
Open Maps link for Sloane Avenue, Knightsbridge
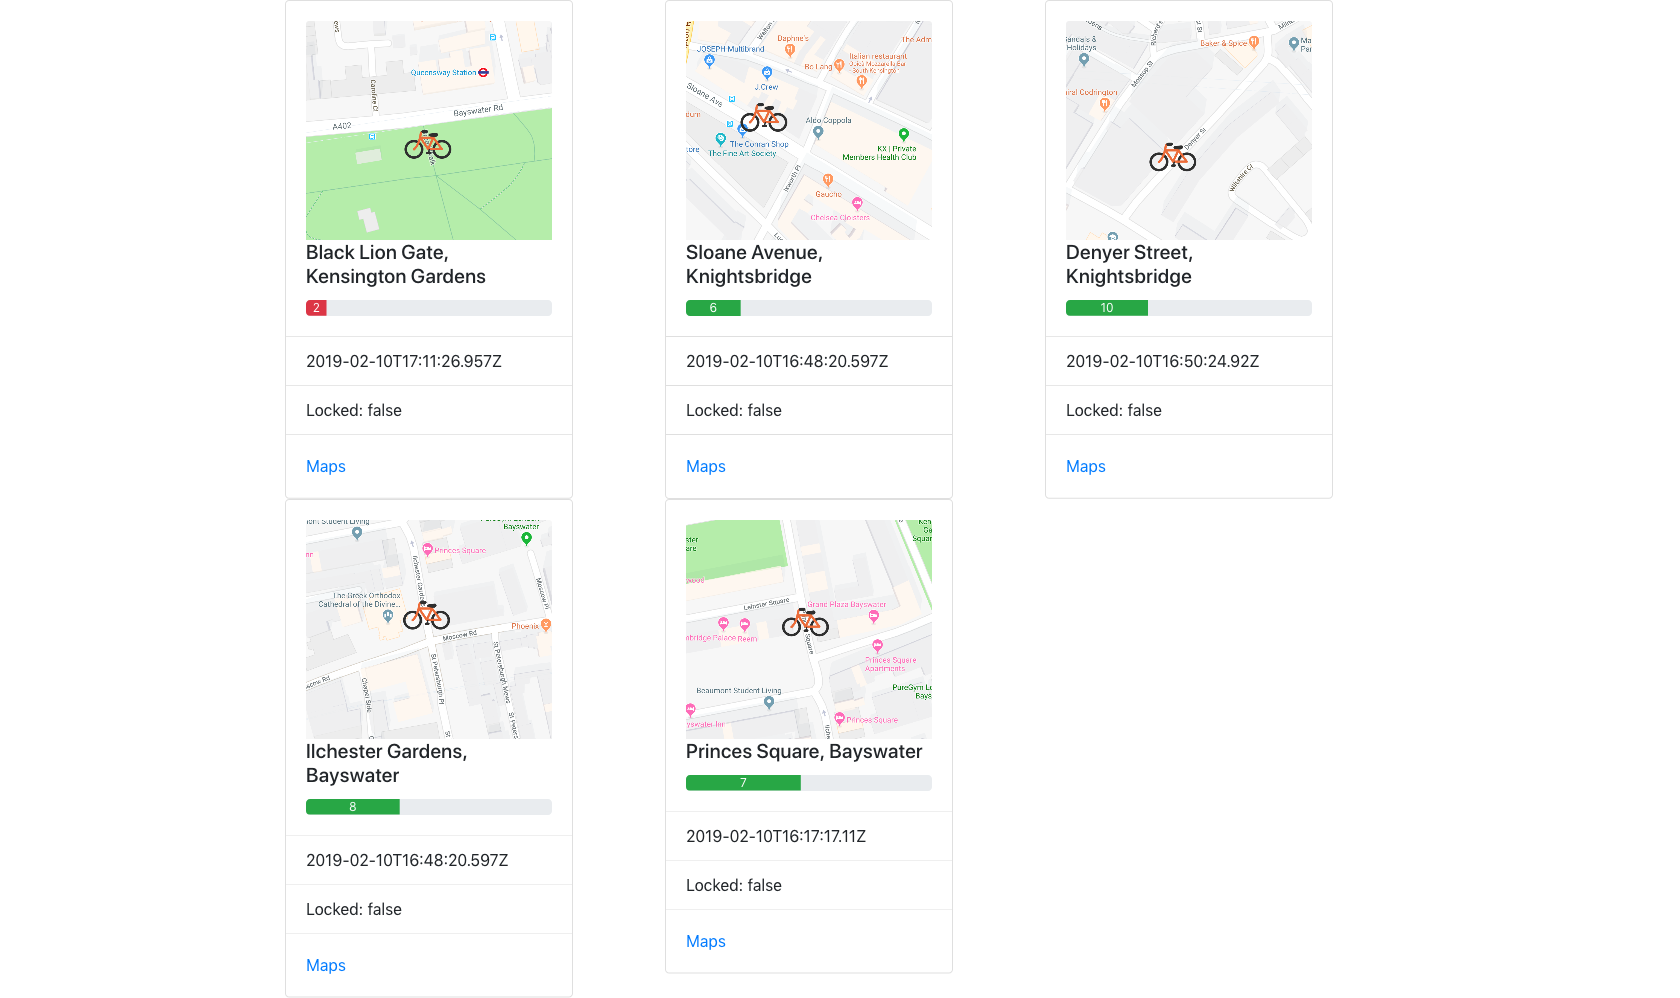click(706, 466)
